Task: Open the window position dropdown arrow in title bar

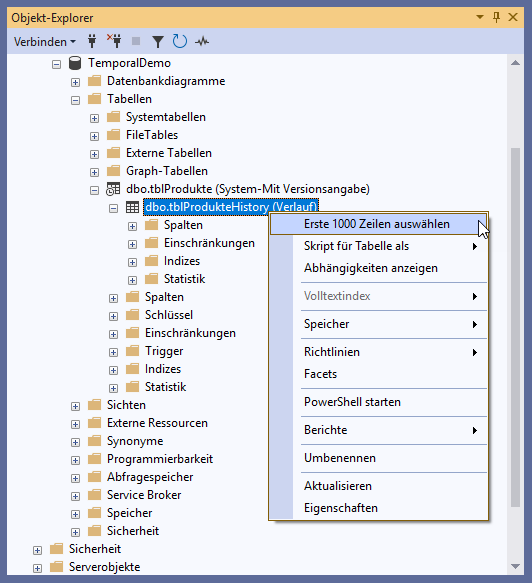Action: pos(480,17)
